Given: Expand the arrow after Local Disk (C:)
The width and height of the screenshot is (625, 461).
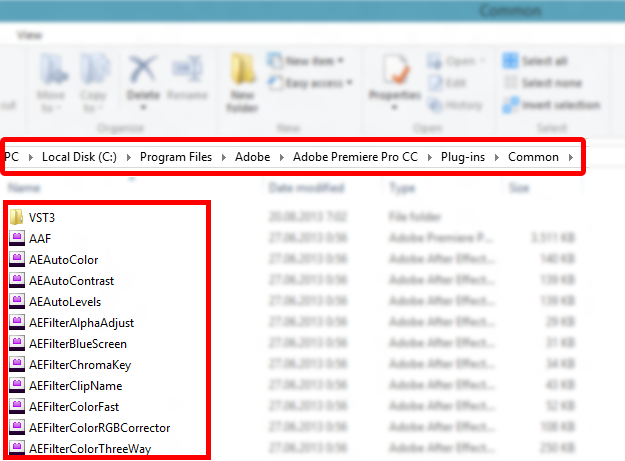Looking at the screenshot, I should pyautogui.click(x=128, y=157).
